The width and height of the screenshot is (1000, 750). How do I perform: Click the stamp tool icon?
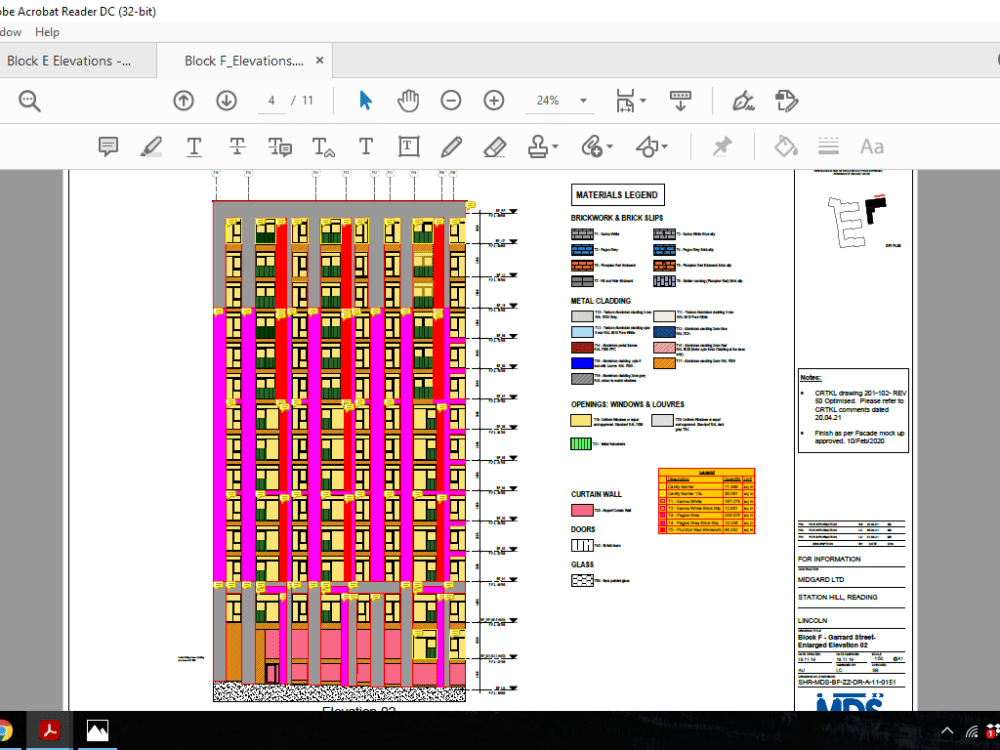tap(538, 147)
